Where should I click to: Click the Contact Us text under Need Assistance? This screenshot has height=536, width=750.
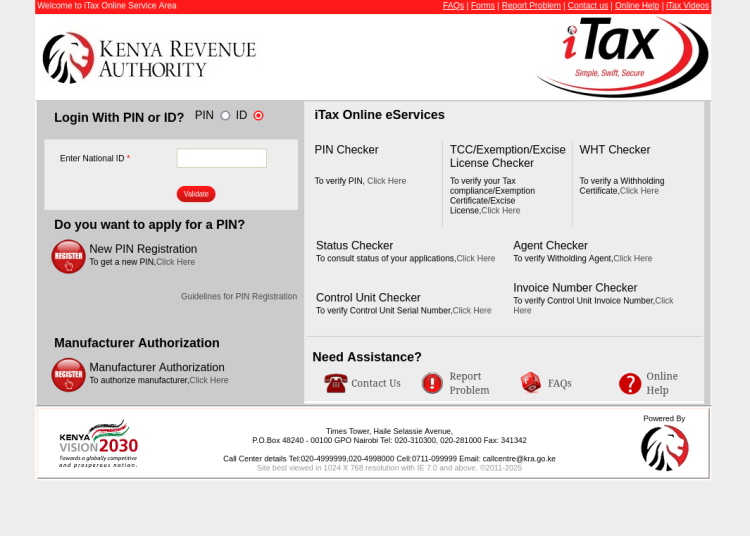point(376,383)
